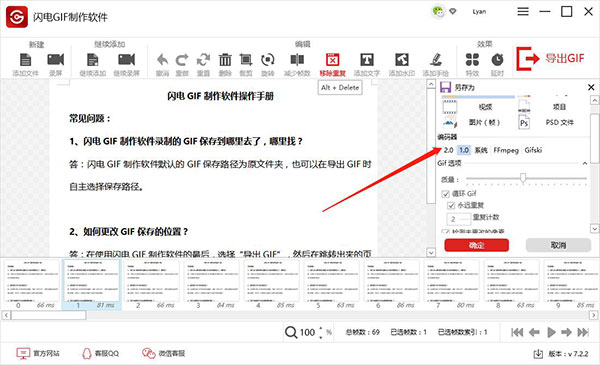This screenshot has height=365, width=600.
Task: Click the 添加文件 add file icon
Action: coord(25,60)
